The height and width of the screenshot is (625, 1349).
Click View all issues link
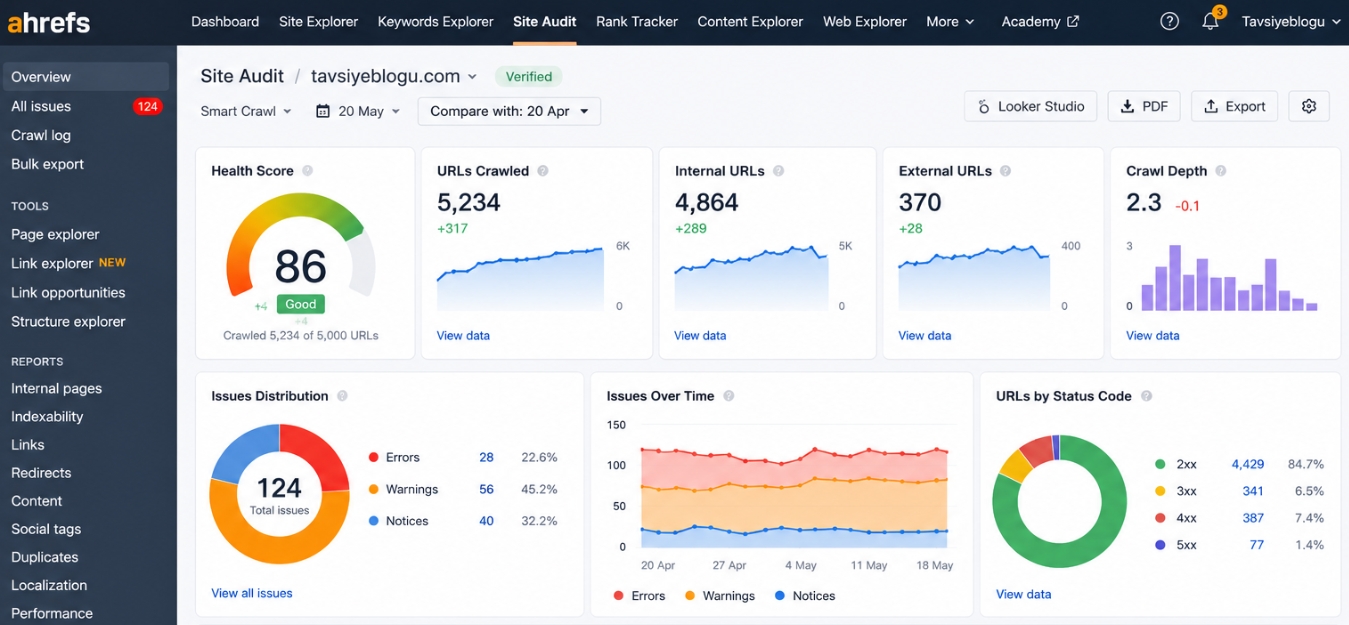(x=252, y=593)
